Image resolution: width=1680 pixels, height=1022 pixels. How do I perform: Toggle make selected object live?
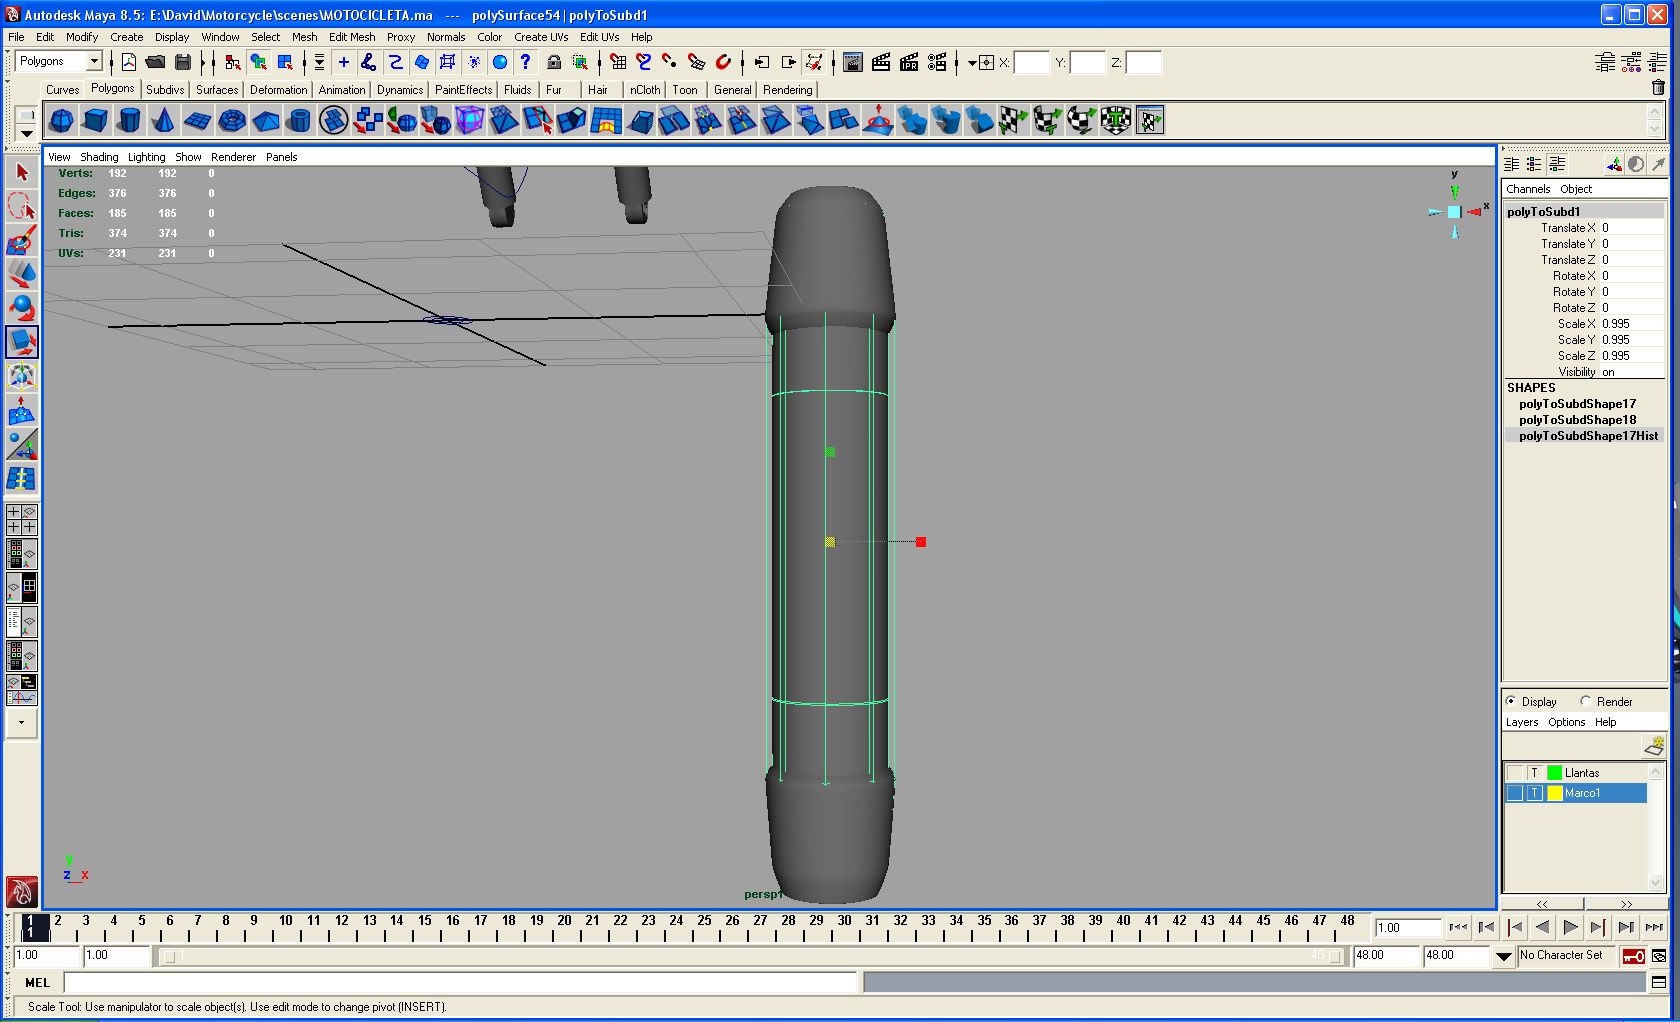(x=723, y=62)
